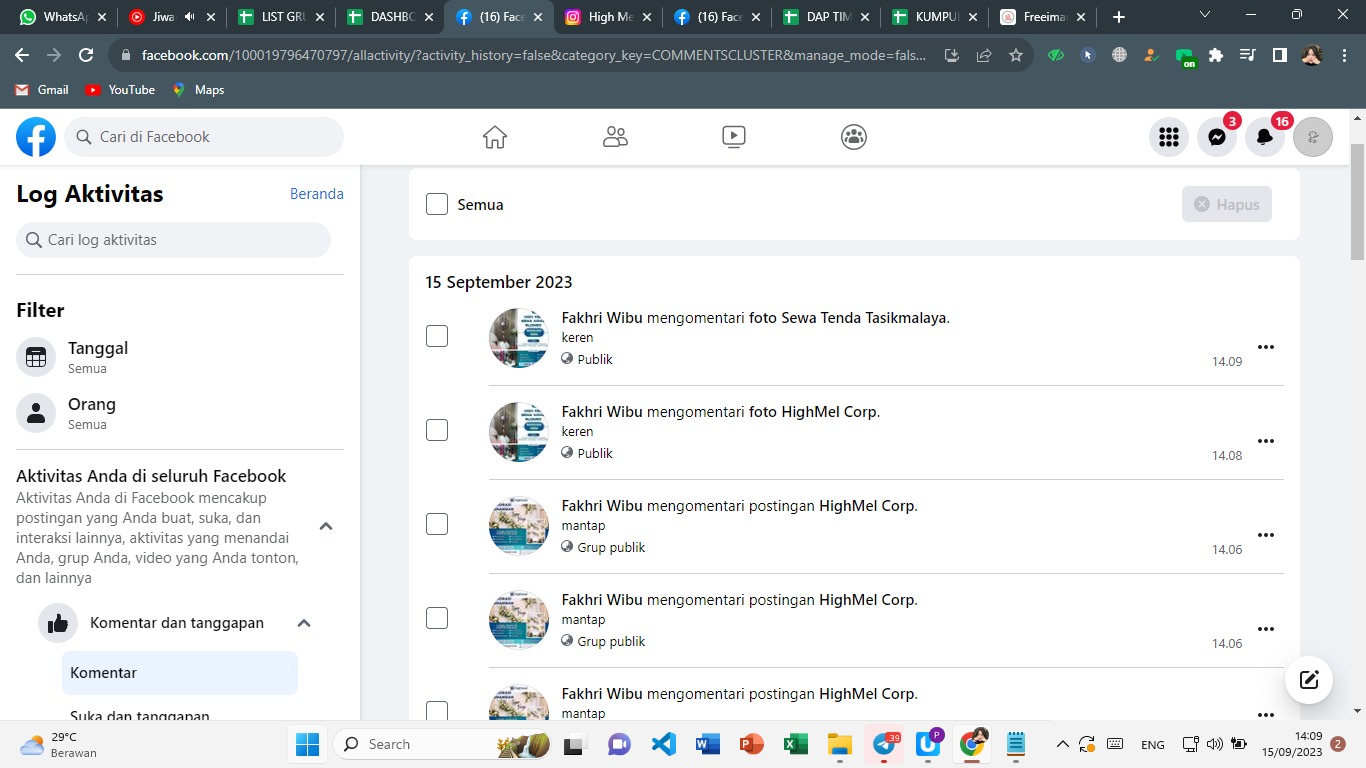Screen dimensions: 1366x768
Task: Click new message compose floating icon
Action: click(x=1309, y=681)
